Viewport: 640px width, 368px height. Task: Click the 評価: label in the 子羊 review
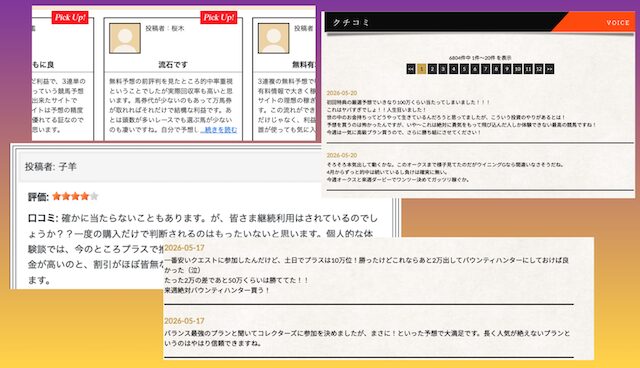click(38, 197)
